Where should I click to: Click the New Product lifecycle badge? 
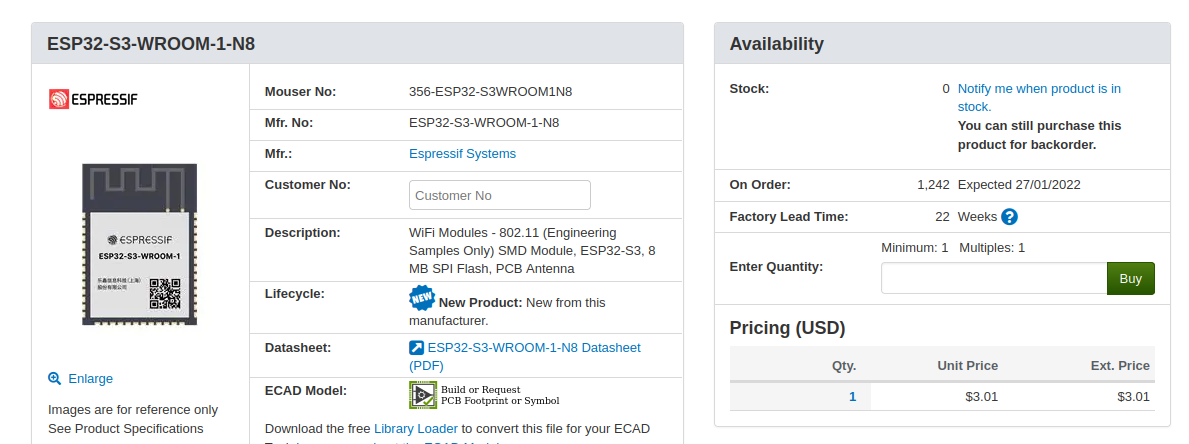422,299
